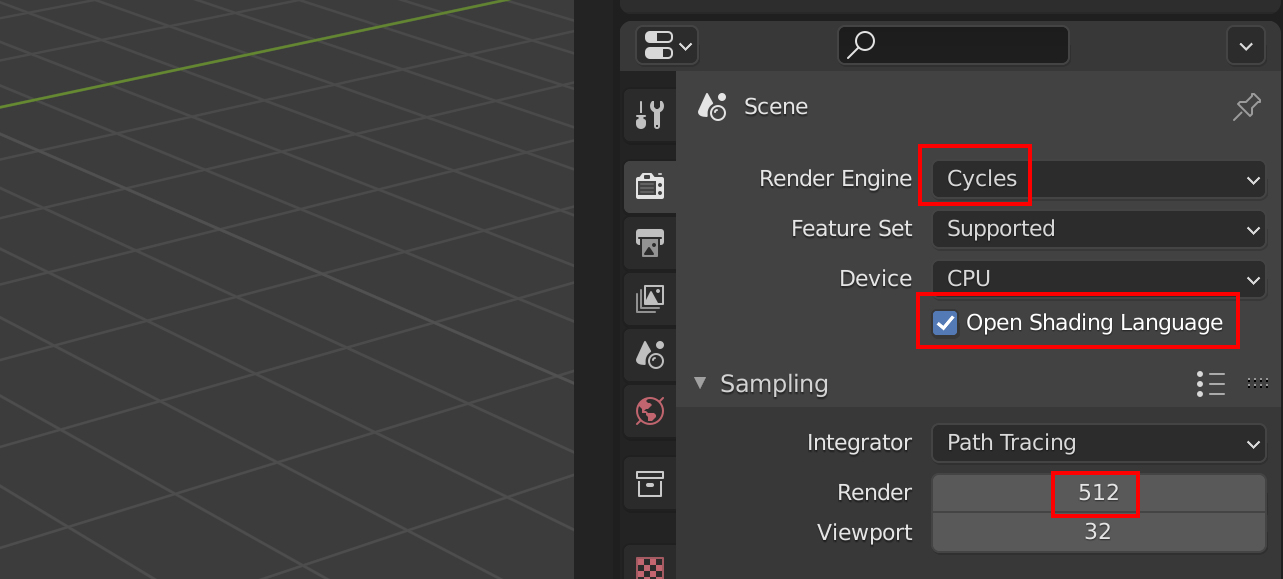Open the Sampling presets menu

pos(1211,383)
